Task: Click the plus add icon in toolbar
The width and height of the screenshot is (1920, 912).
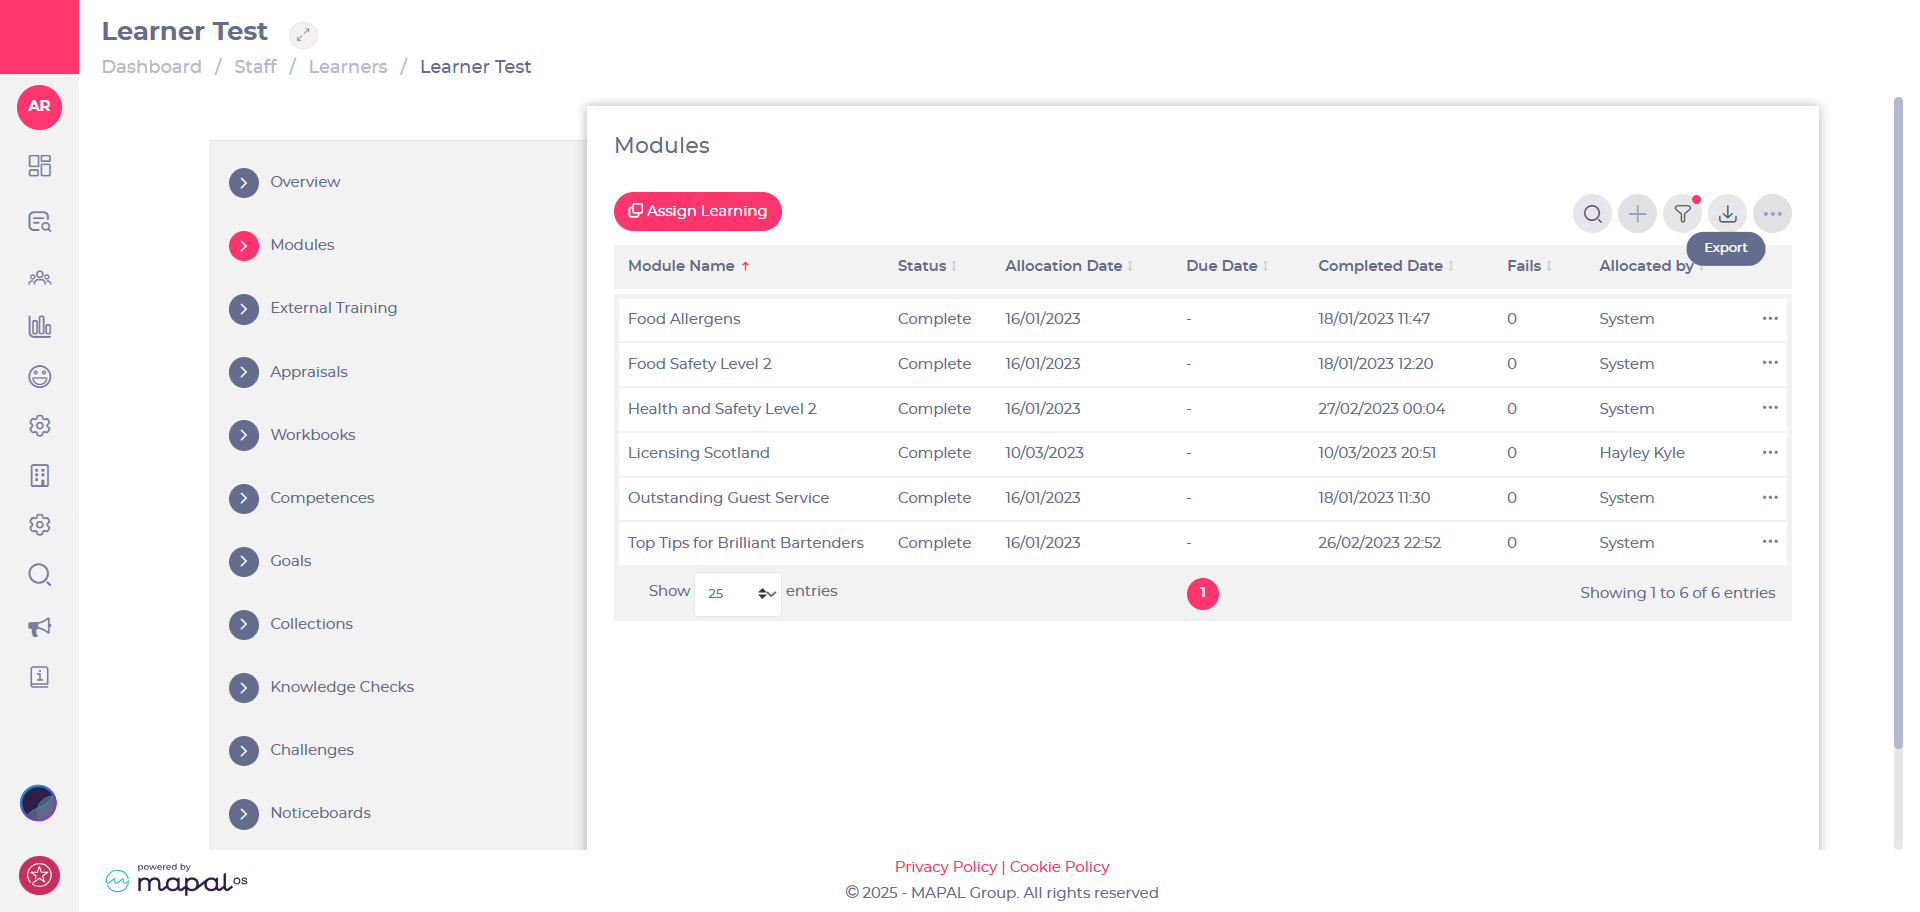Action: pos(1637,214)
